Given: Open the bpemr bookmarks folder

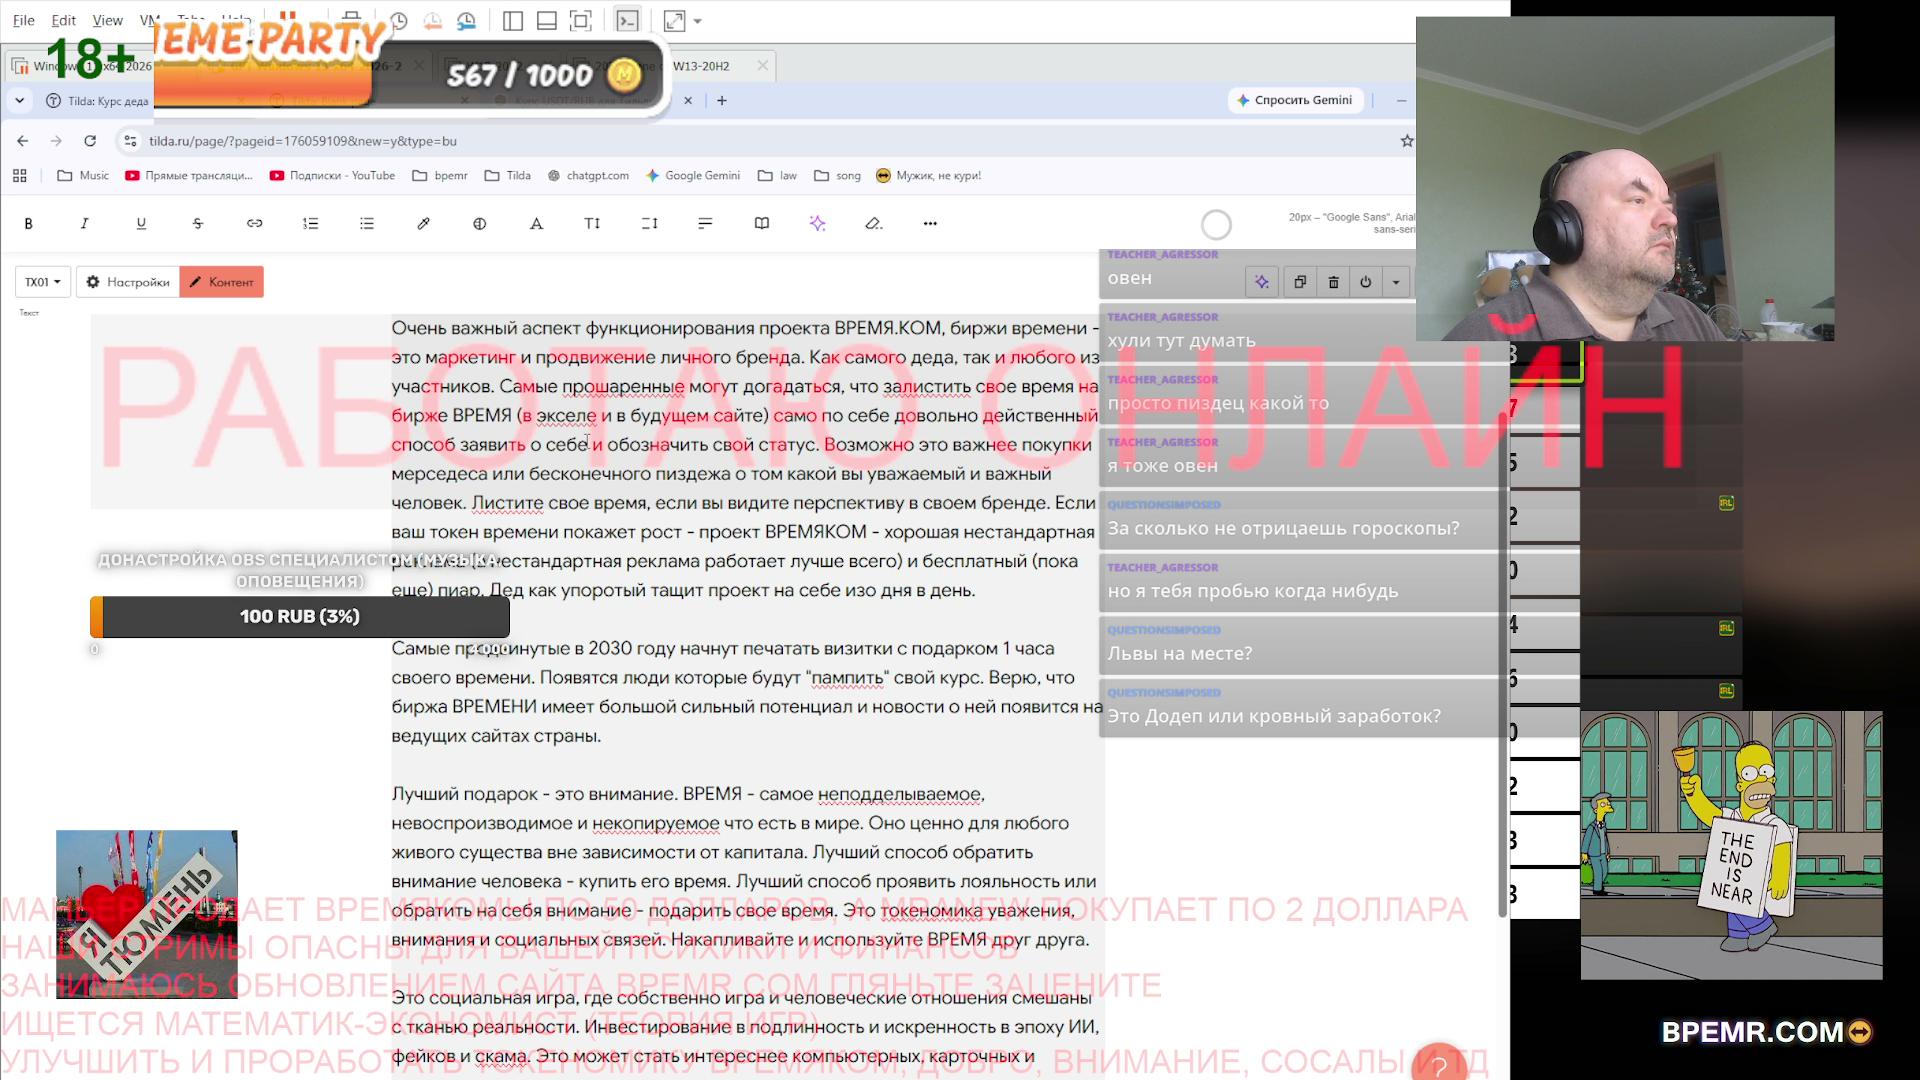Looking at the screenshot, I should click(440, 176).
